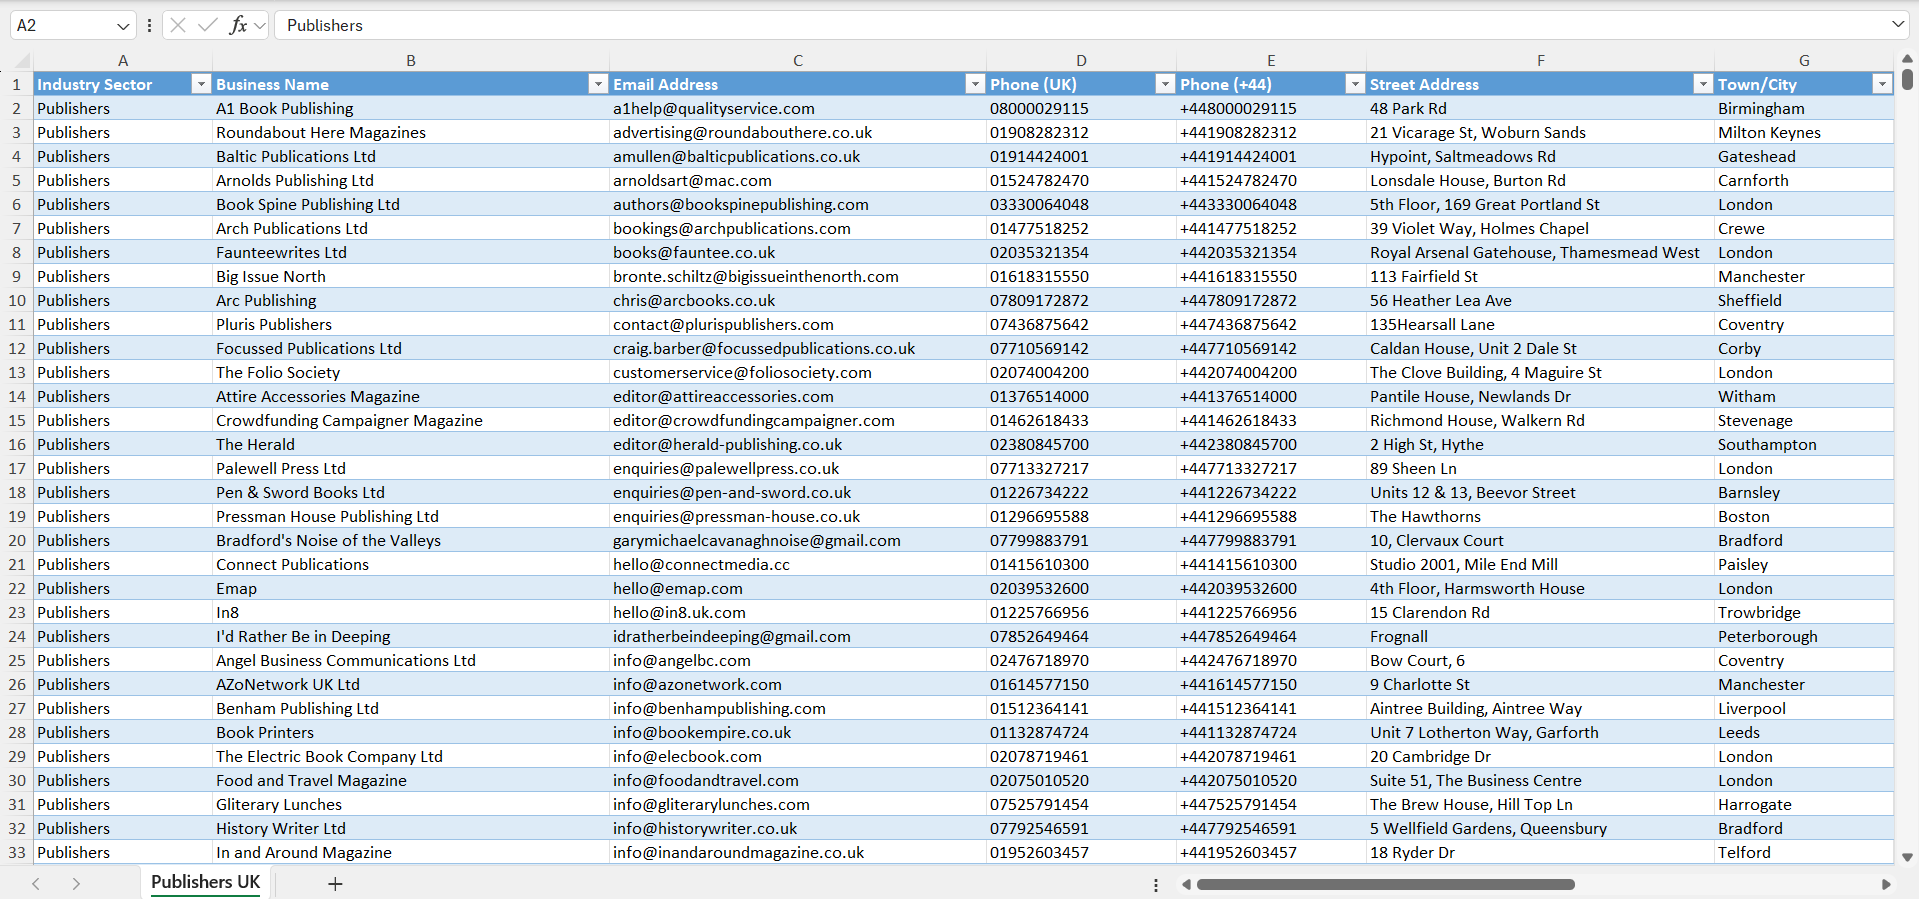Select column F header
The image size is (1919, 899).
[1540, 60]
